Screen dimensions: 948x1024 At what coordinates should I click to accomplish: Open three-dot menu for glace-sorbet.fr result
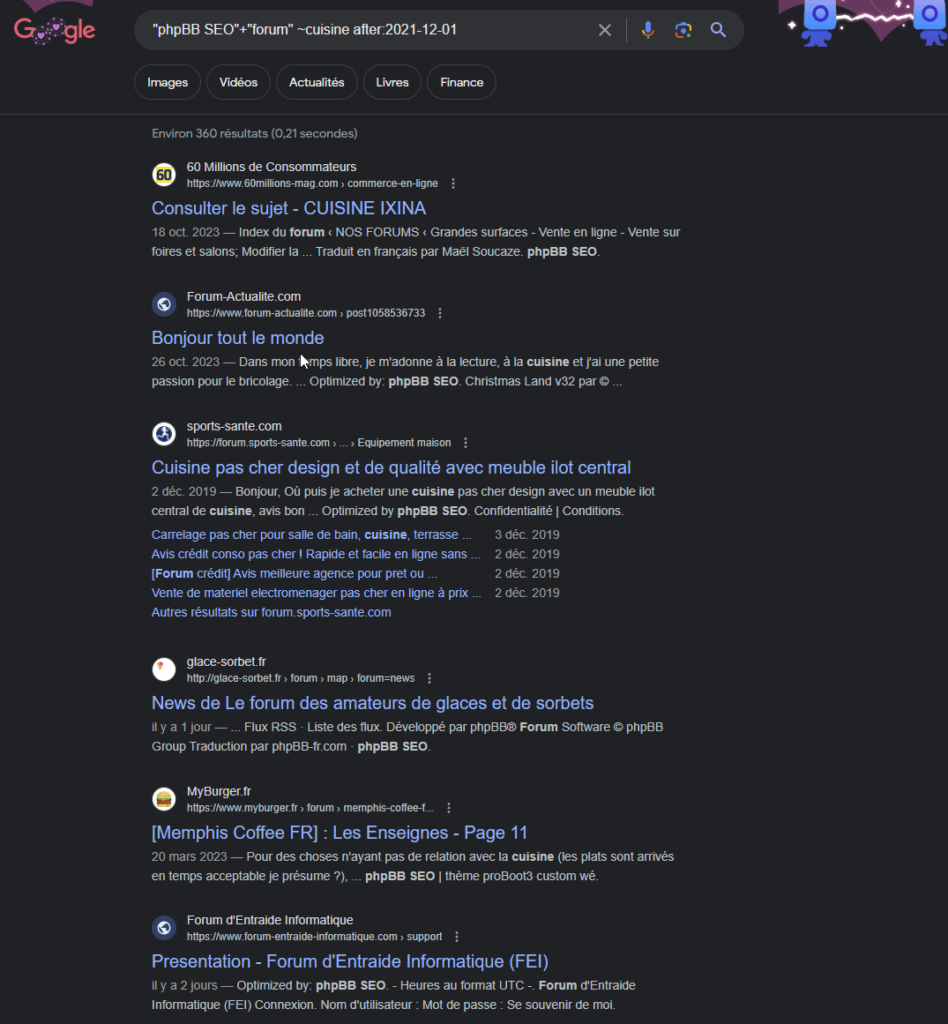tap(429, 679)
